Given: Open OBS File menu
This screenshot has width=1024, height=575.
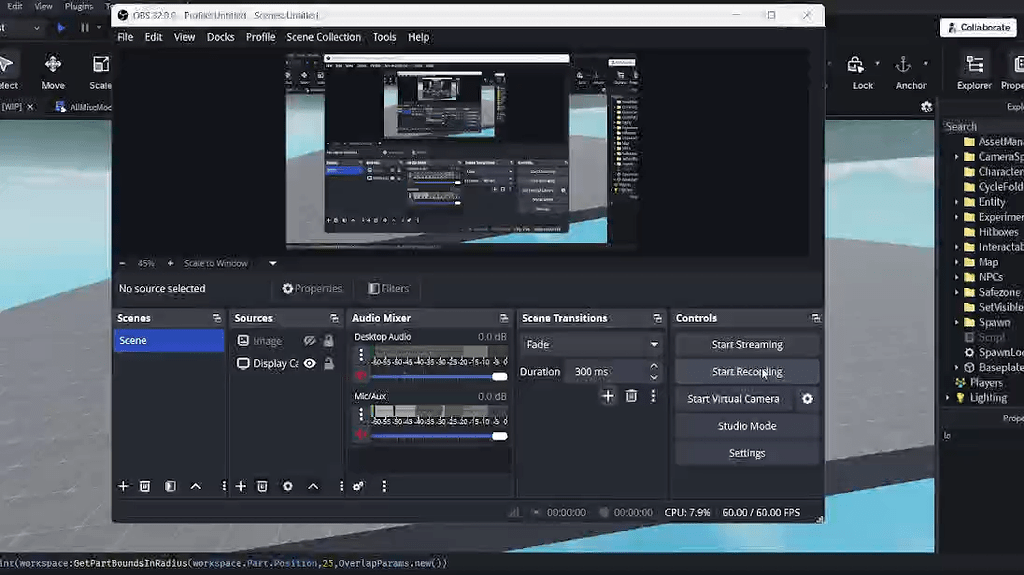Looking at the screenshot, I should point(125,37).
